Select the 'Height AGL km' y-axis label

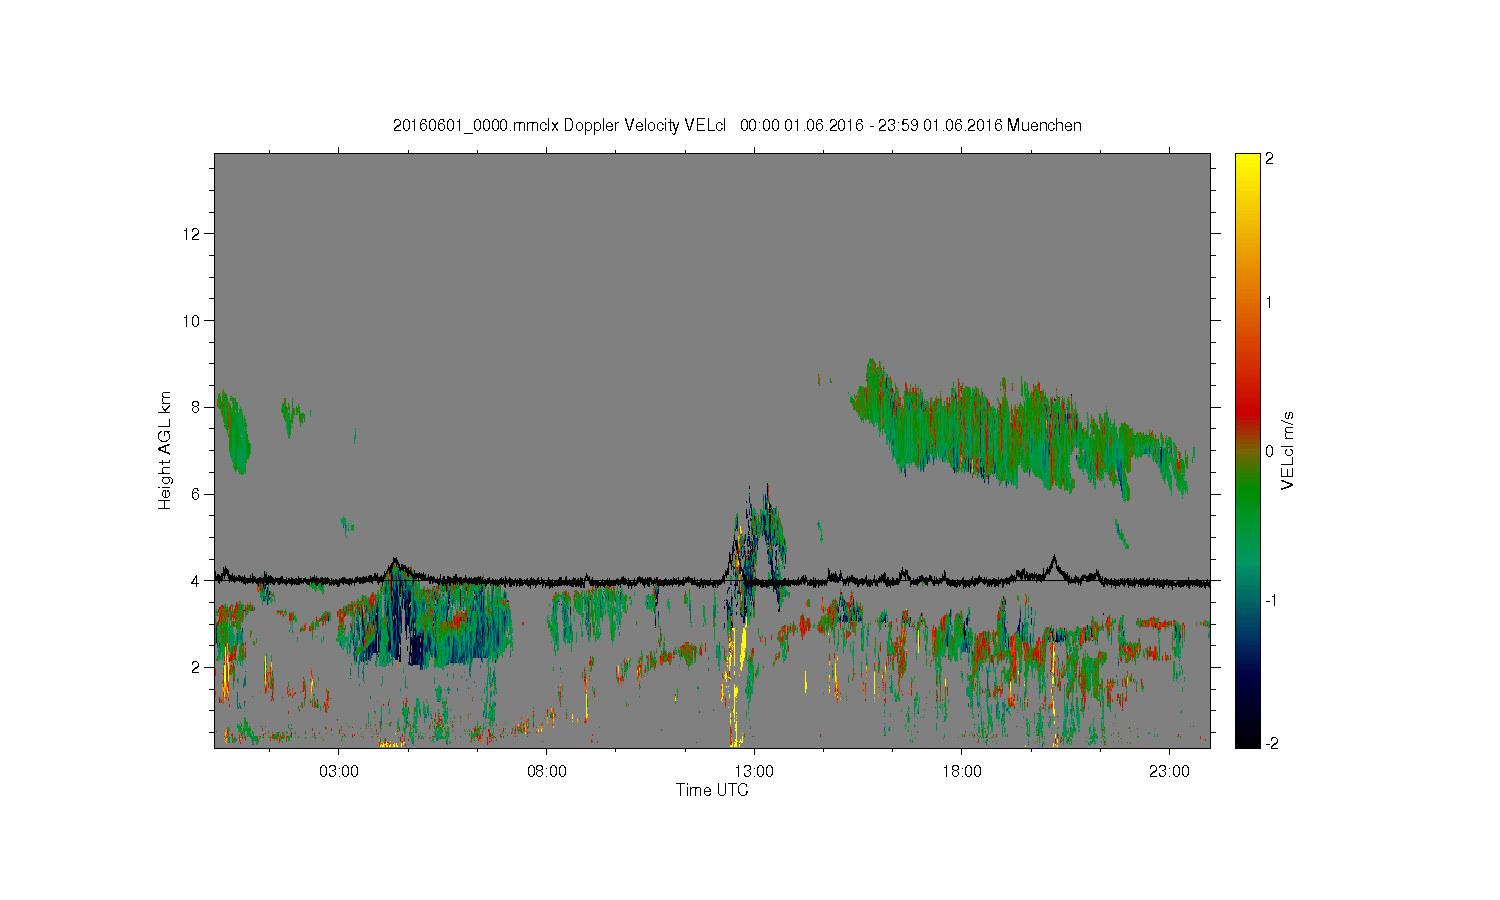[x=165, y=450]
